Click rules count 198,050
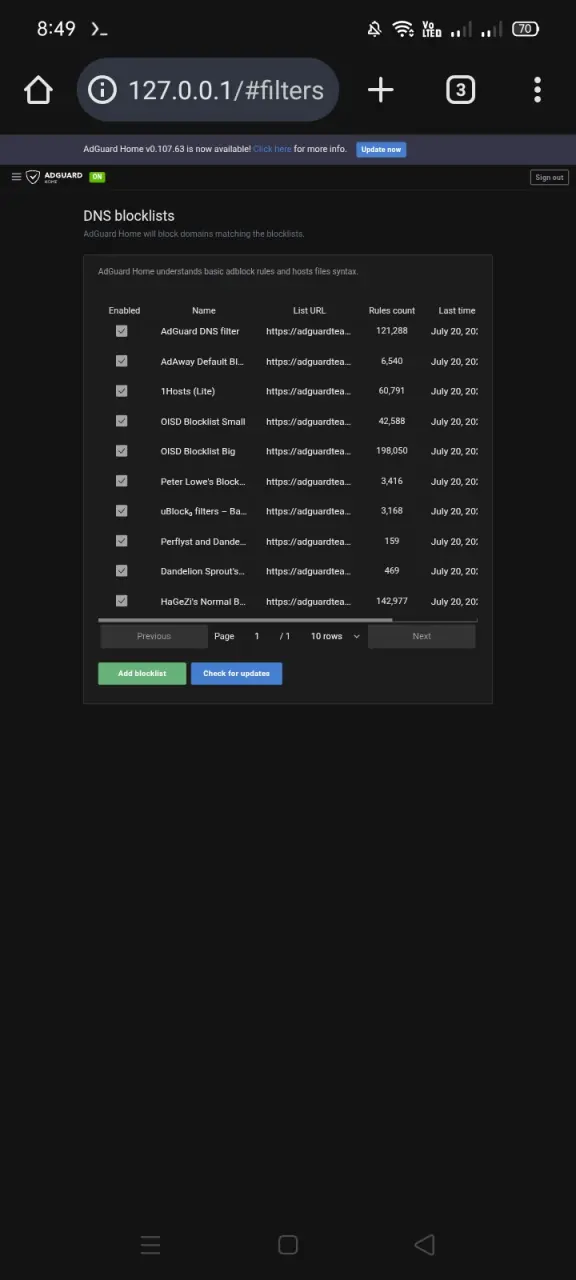This screenshot has height=1280, width=576. coord(392,451)
